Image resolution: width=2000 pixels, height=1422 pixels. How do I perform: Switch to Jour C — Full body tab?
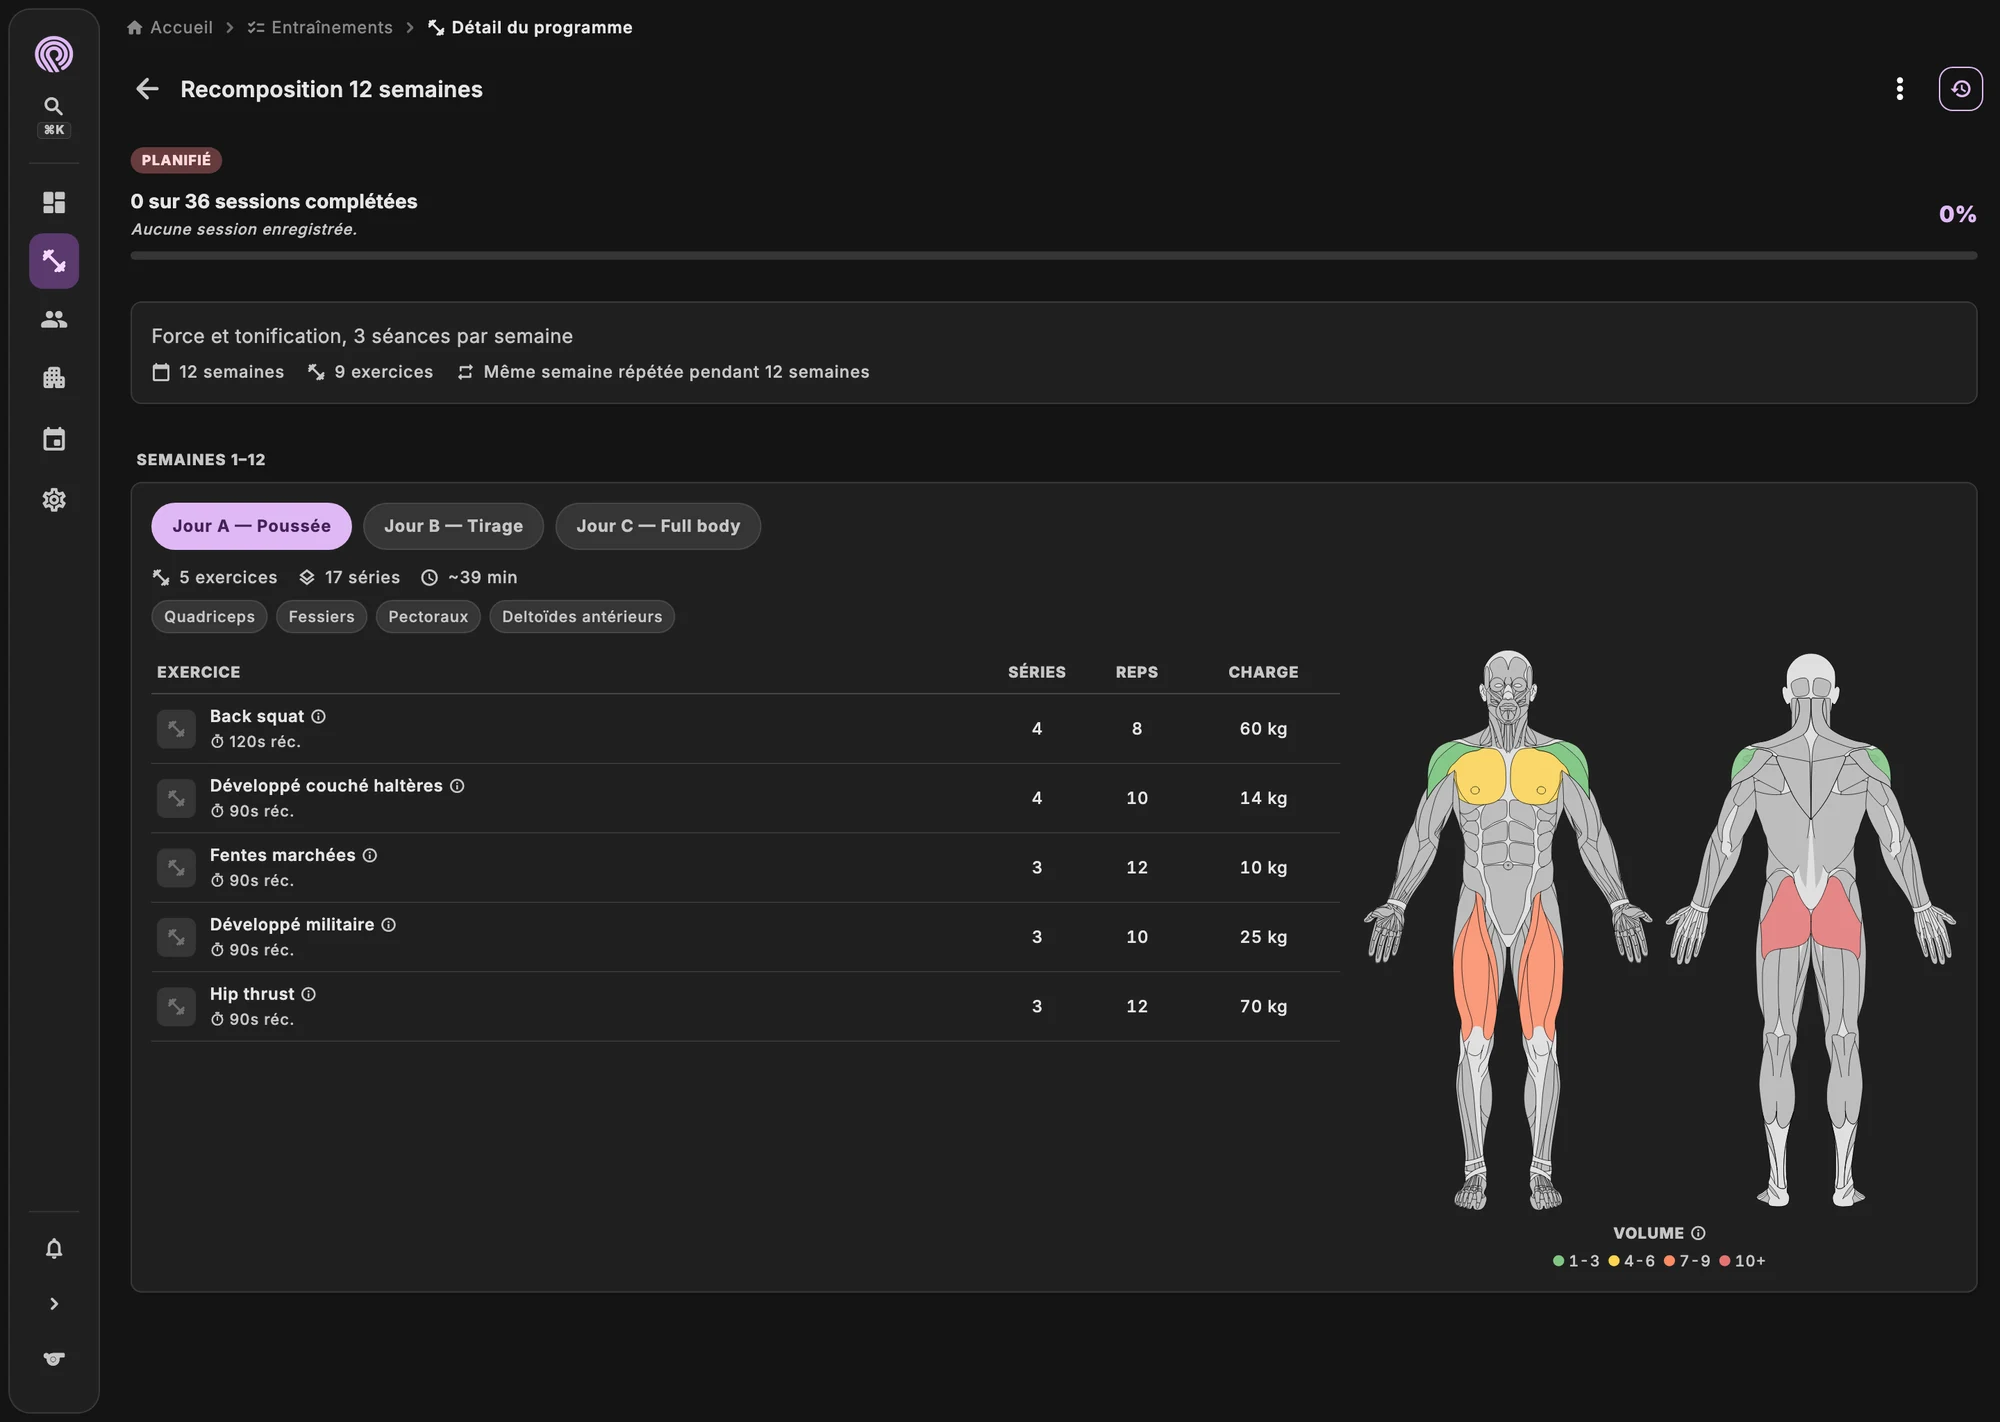(x=658, y=526)
